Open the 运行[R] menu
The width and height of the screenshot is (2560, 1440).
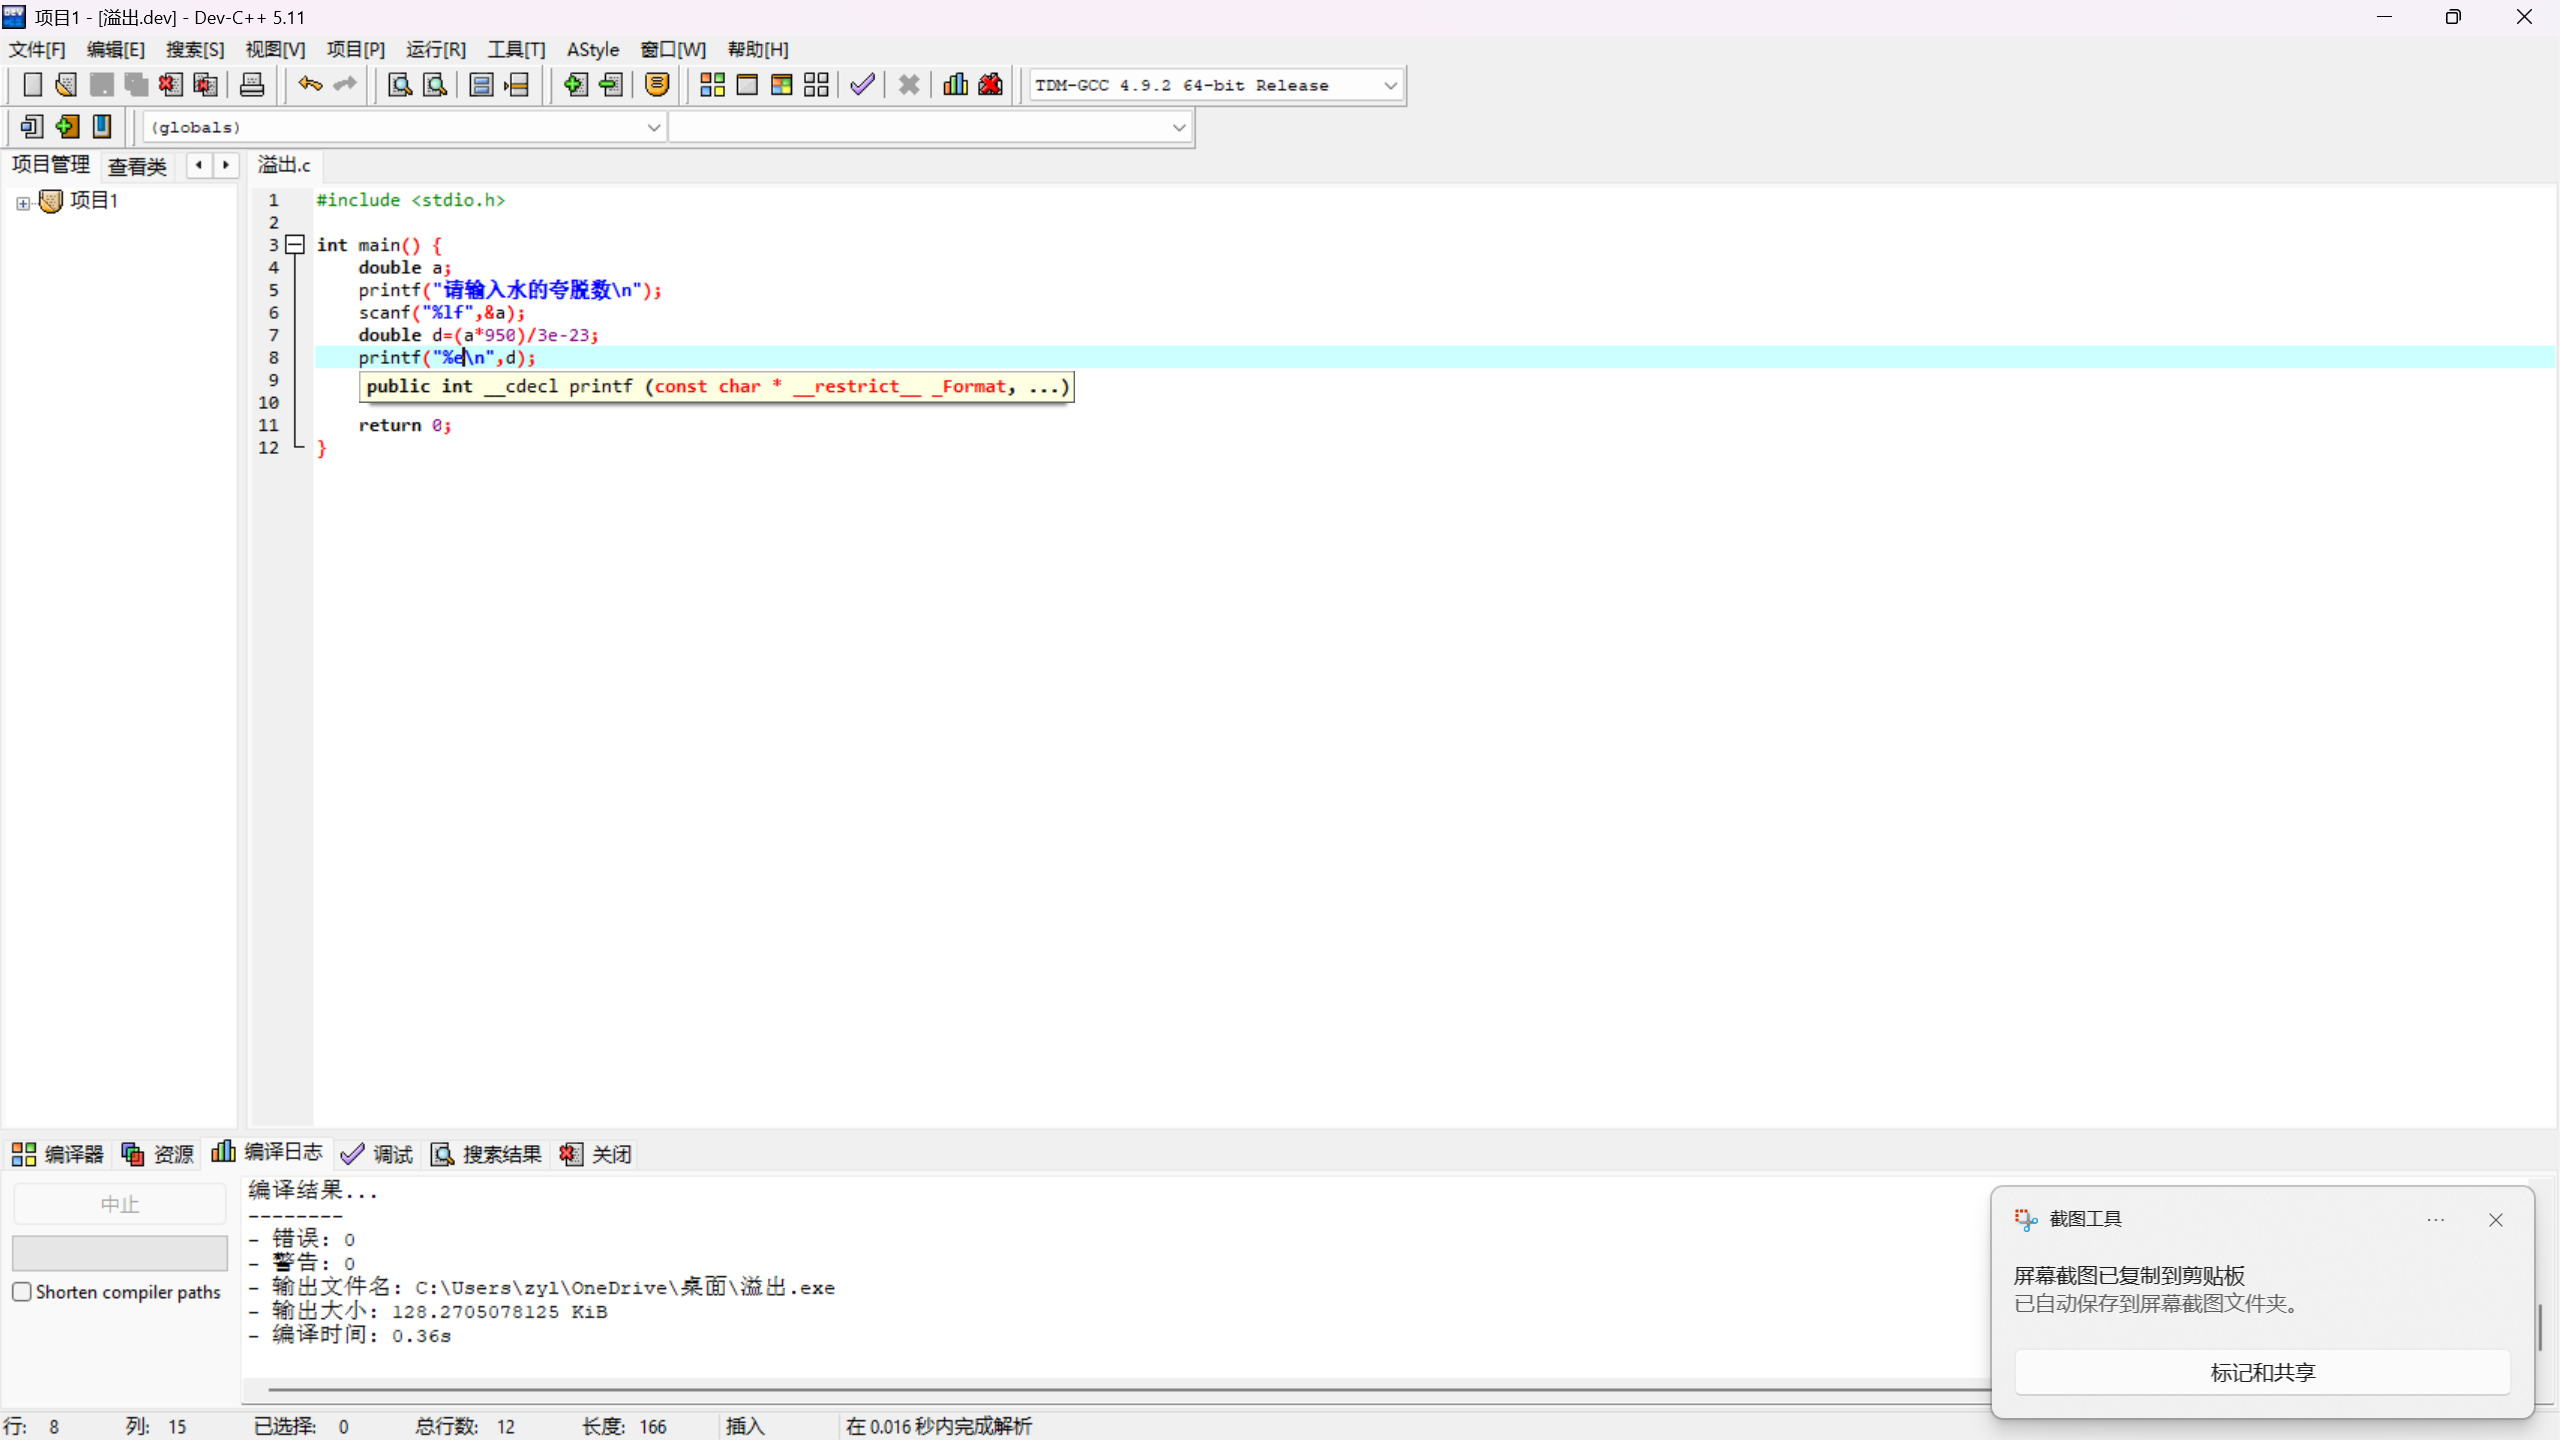435,49
